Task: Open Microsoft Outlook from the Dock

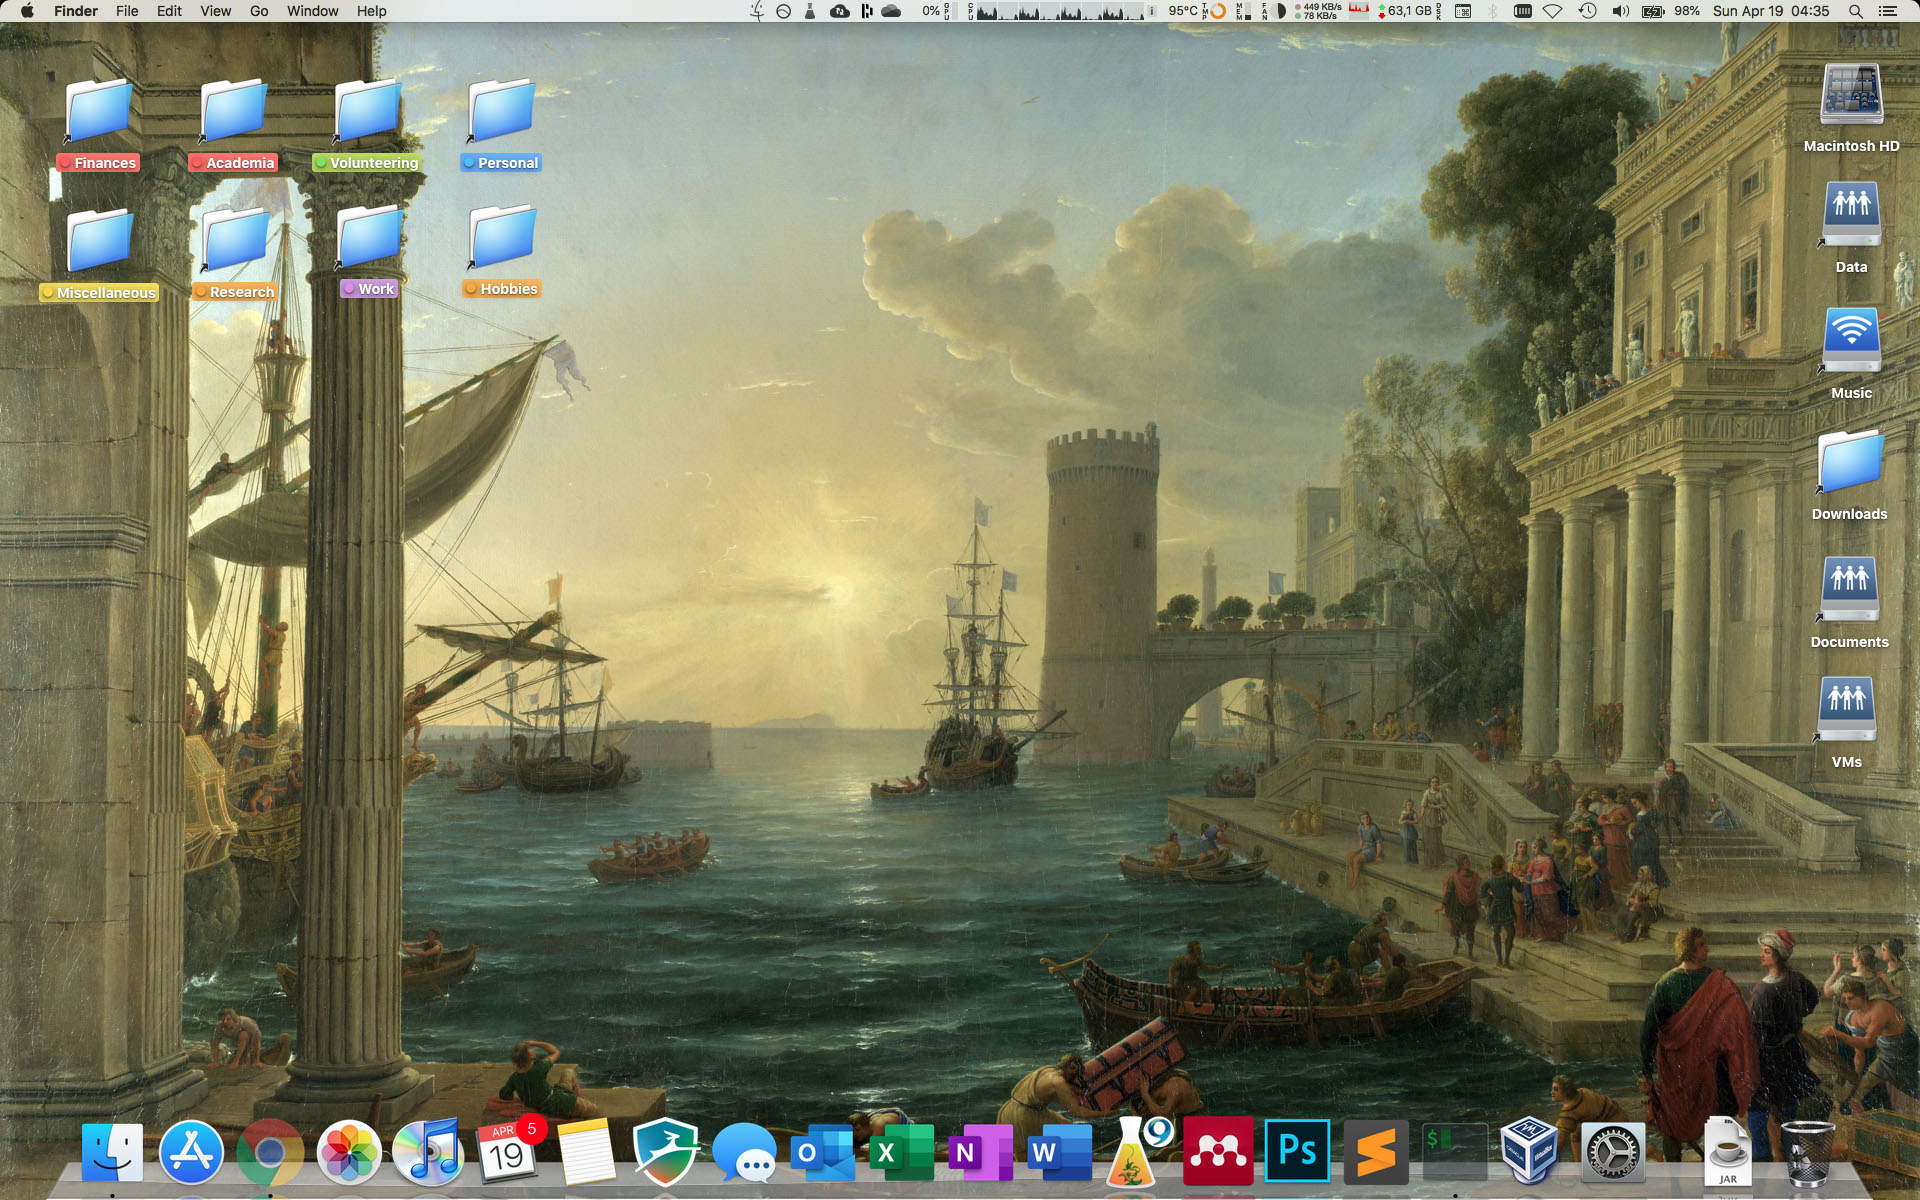Action: point(821,1152)
